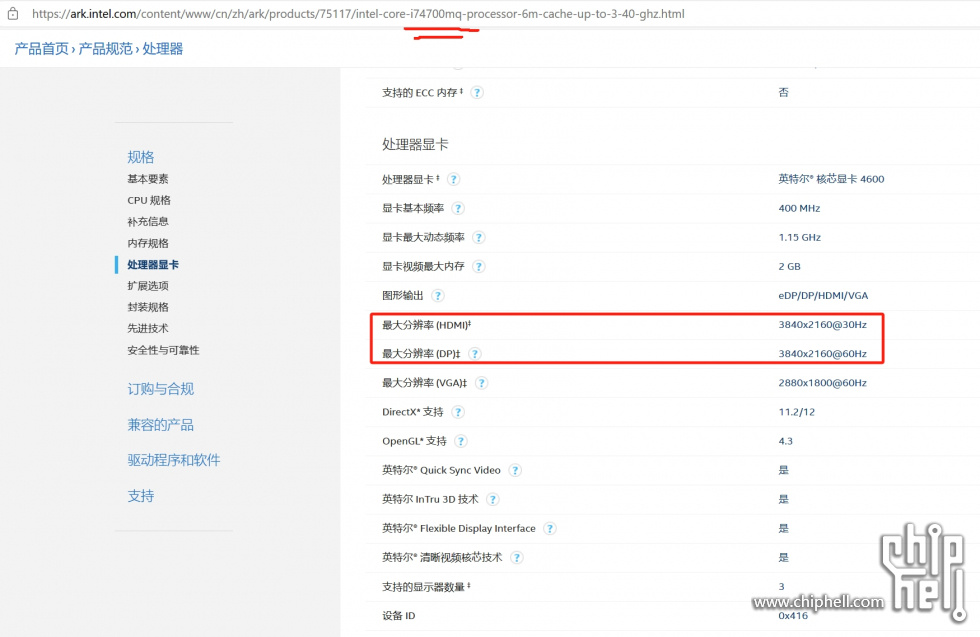
Task: Select 处理器显卡 sidebar item
Action: coord(153,264)
